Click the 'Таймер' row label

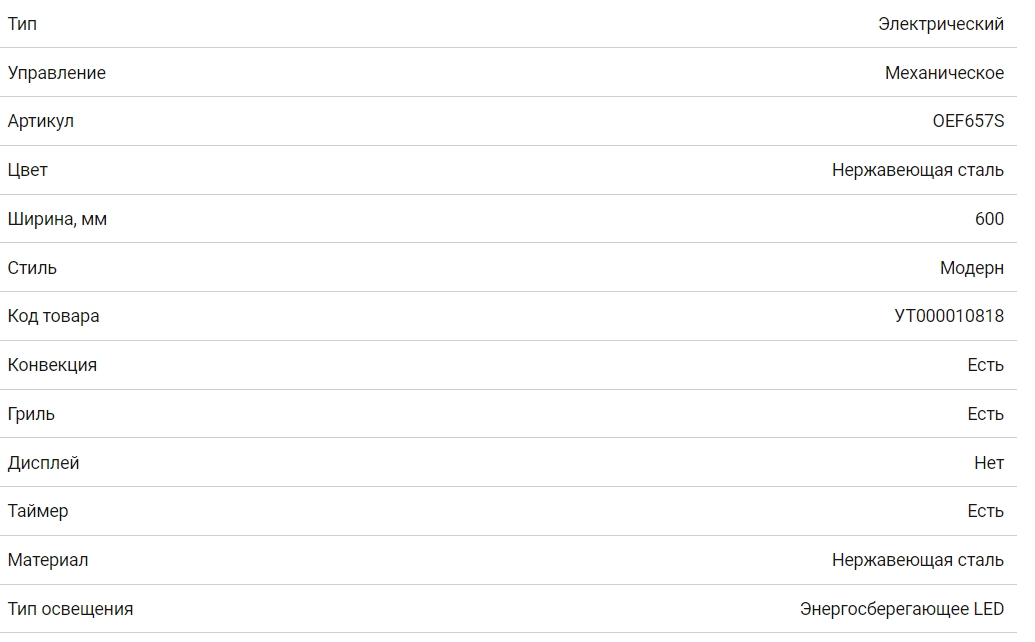[38, 511]
